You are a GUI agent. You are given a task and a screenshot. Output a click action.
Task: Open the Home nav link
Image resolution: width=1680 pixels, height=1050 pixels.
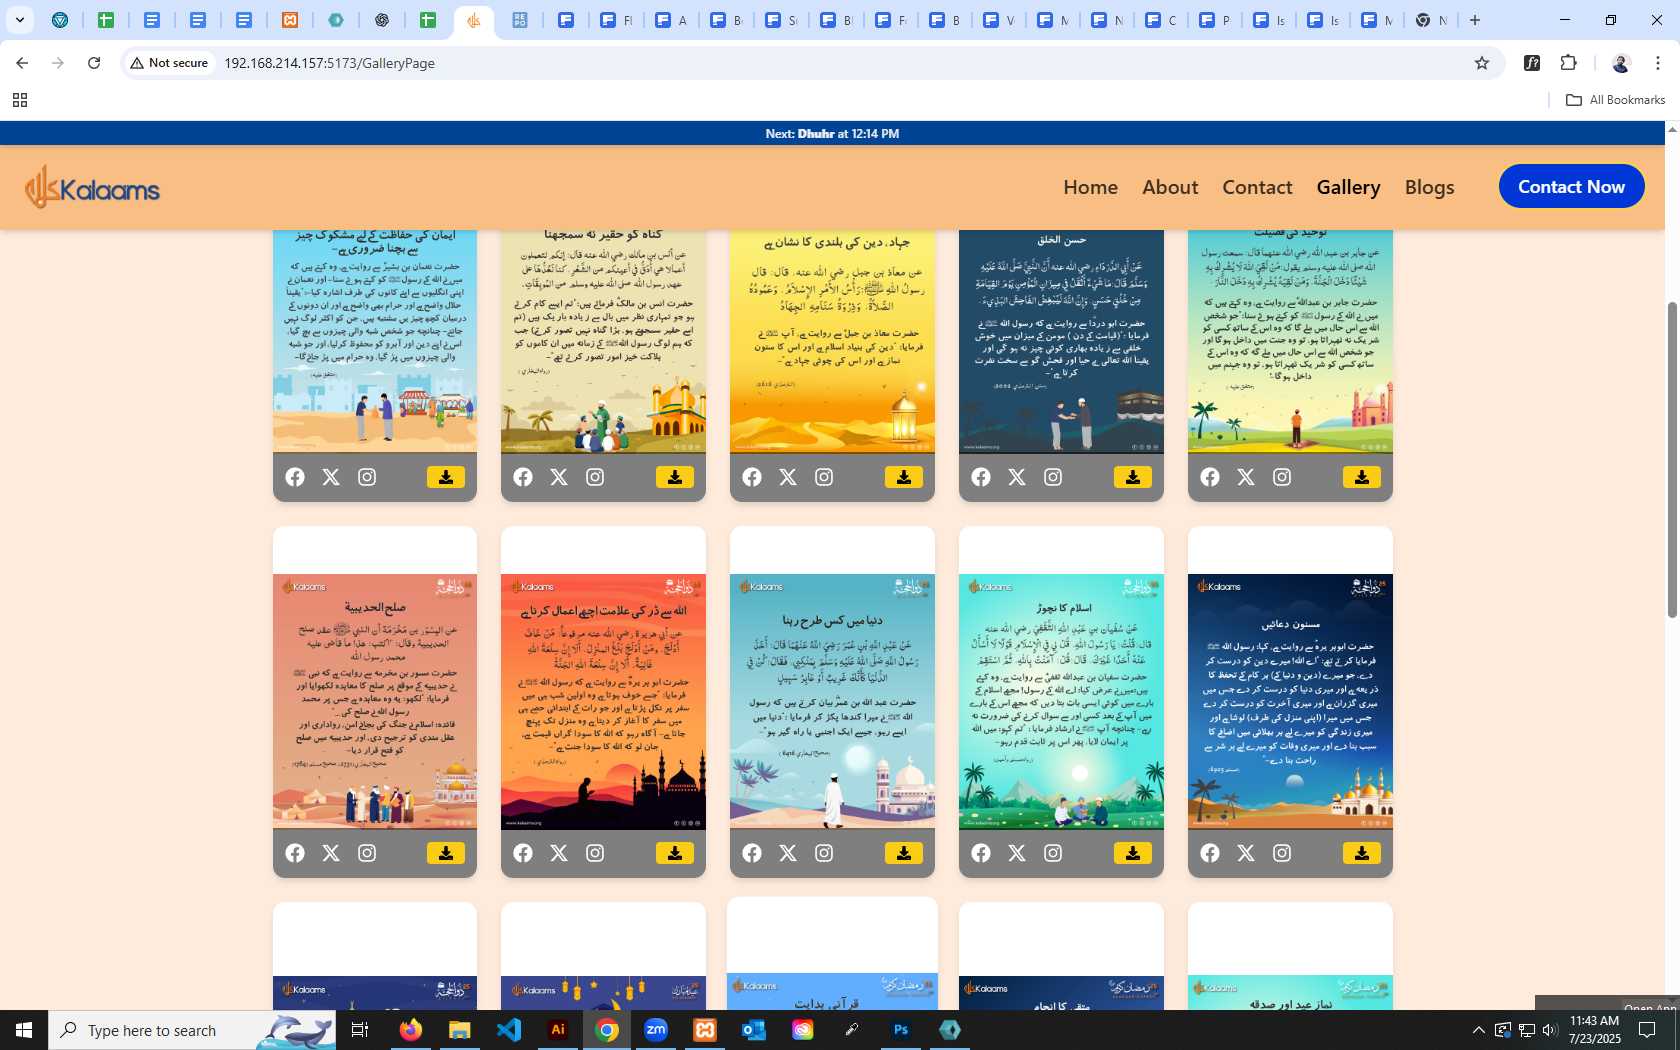1090,187
